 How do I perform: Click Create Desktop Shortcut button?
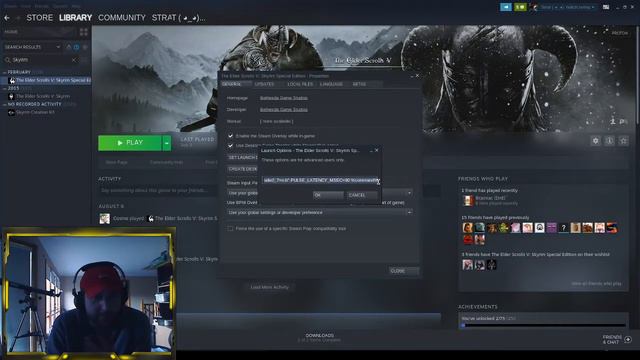coord(242,169)
